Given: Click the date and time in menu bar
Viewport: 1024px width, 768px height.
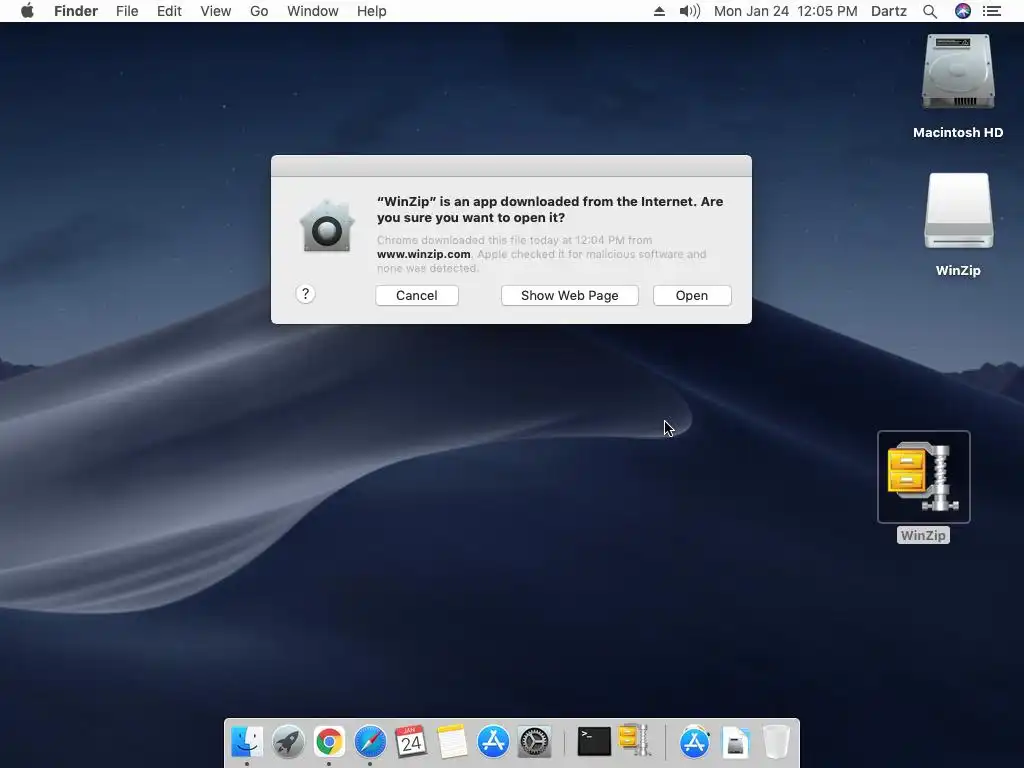Looking at the screenshot, I should 786,11.
